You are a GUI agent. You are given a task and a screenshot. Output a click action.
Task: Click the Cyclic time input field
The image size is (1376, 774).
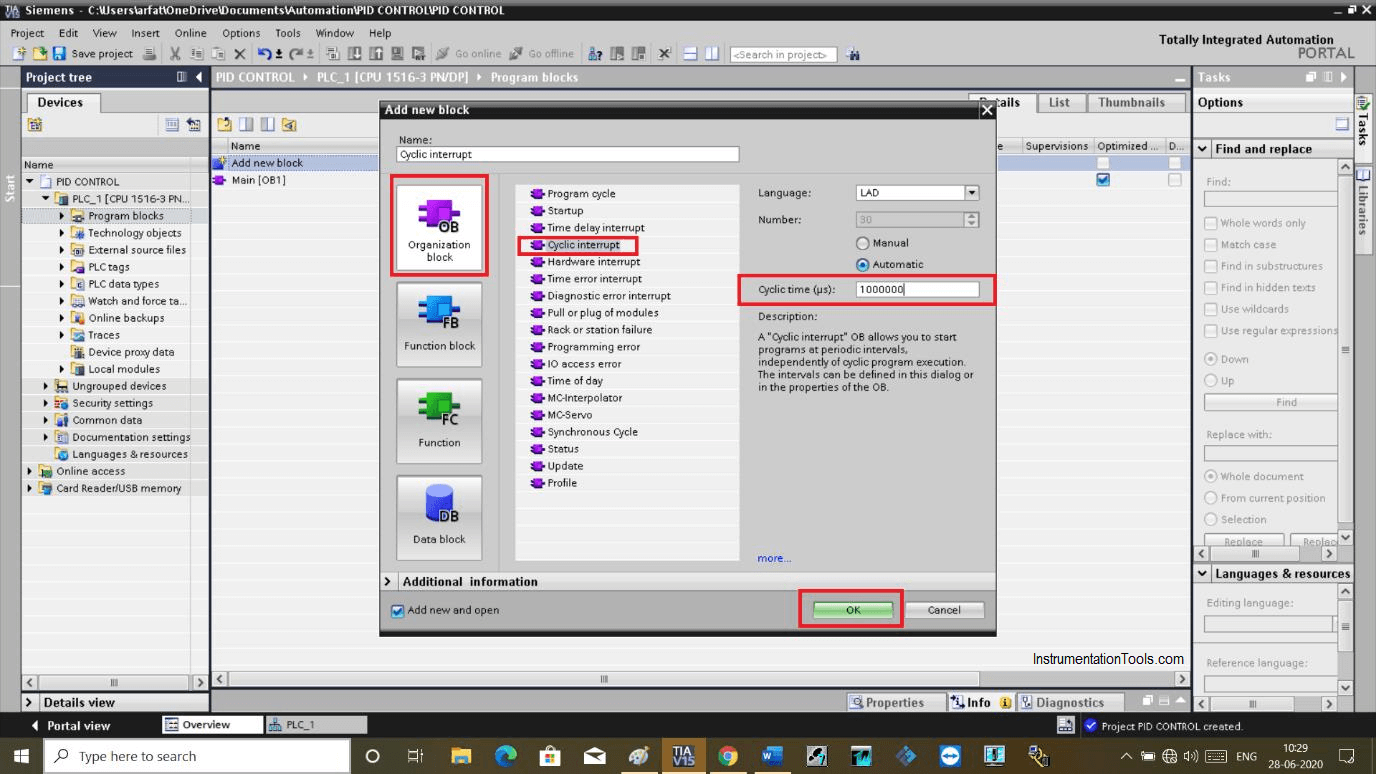point(917,290)
